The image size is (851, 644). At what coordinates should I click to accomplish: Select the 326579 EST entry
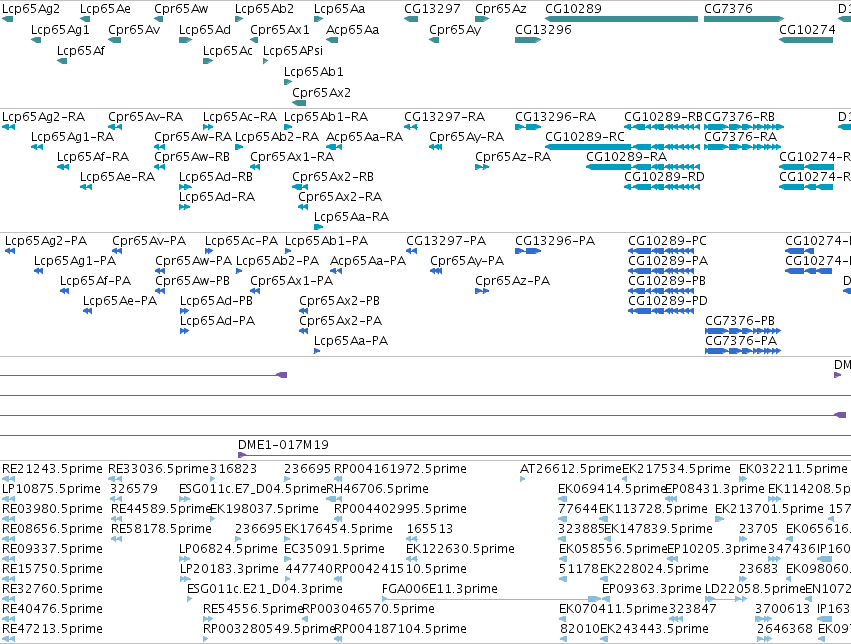pyautogui.click(x=134, y=489)
